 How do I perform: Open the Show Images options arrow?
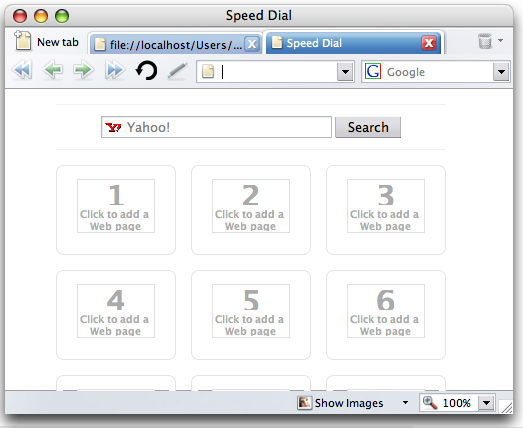point(405,403)
